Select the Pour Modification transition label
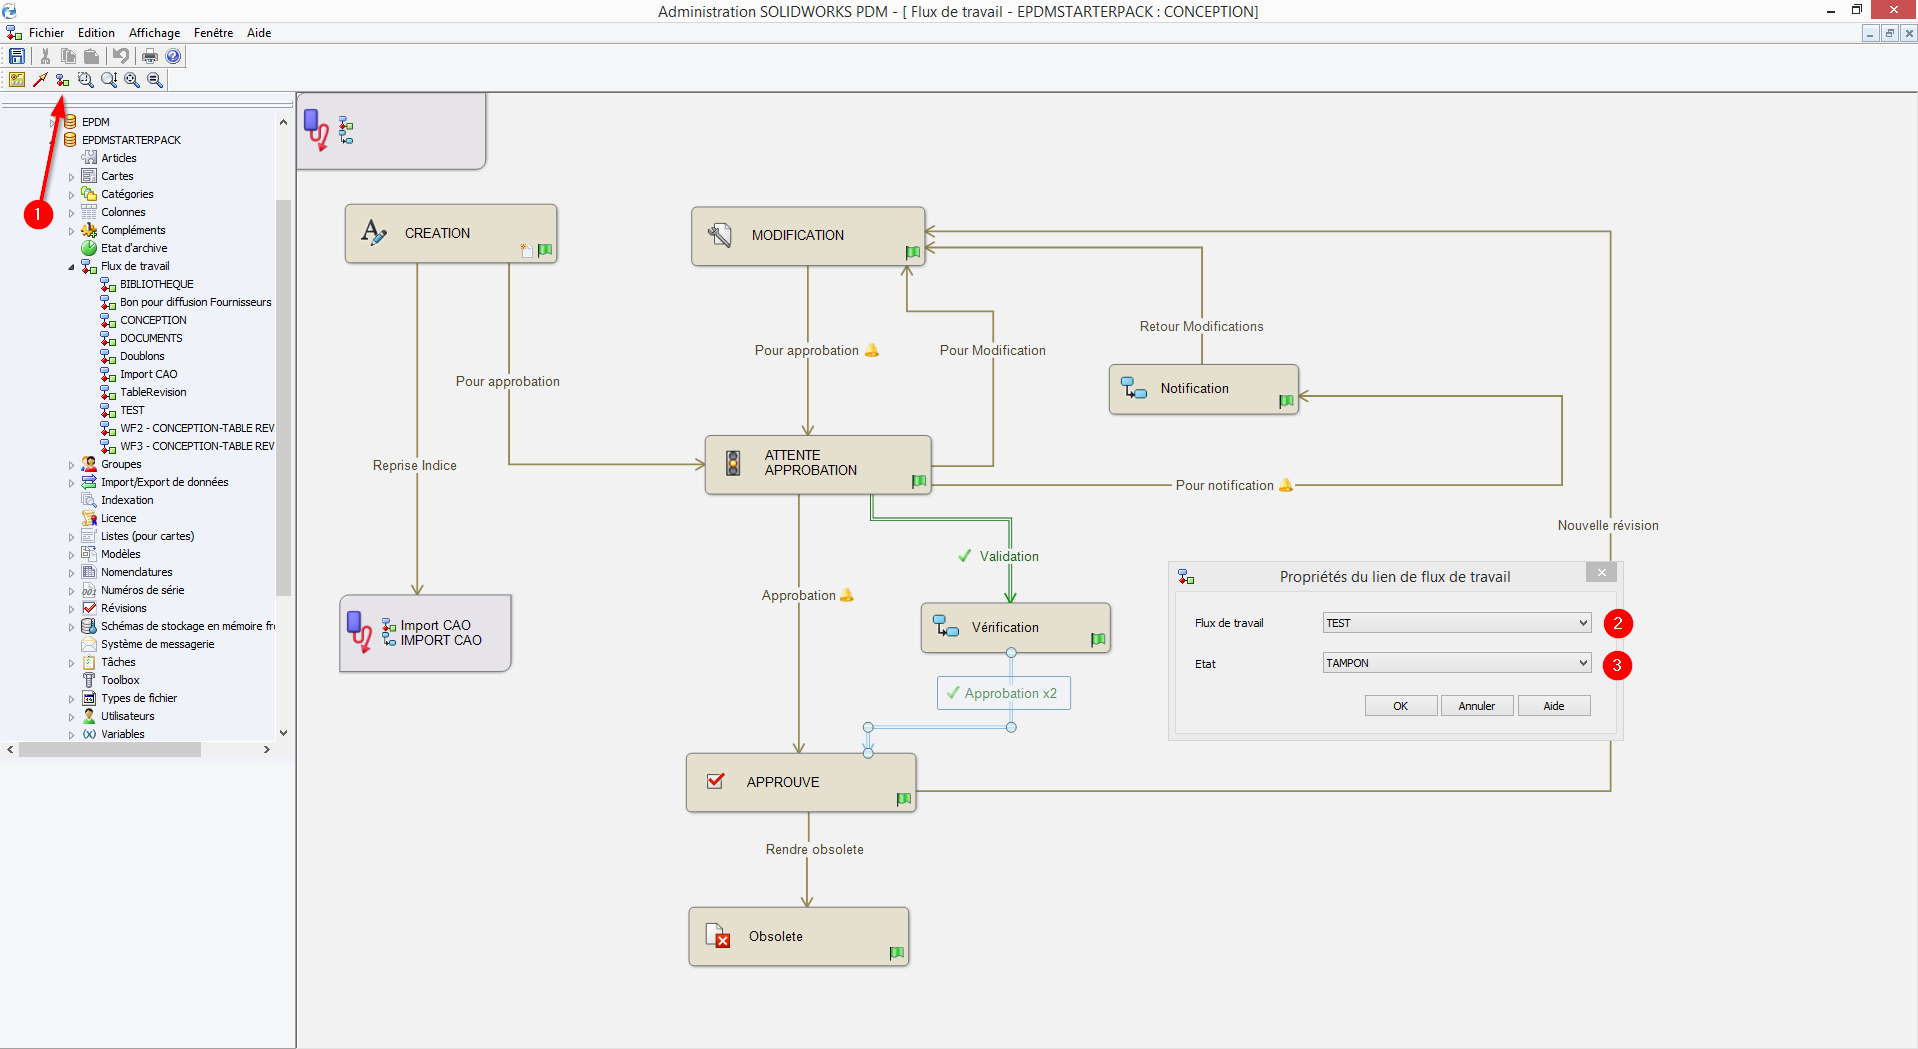 coord(993,350)
